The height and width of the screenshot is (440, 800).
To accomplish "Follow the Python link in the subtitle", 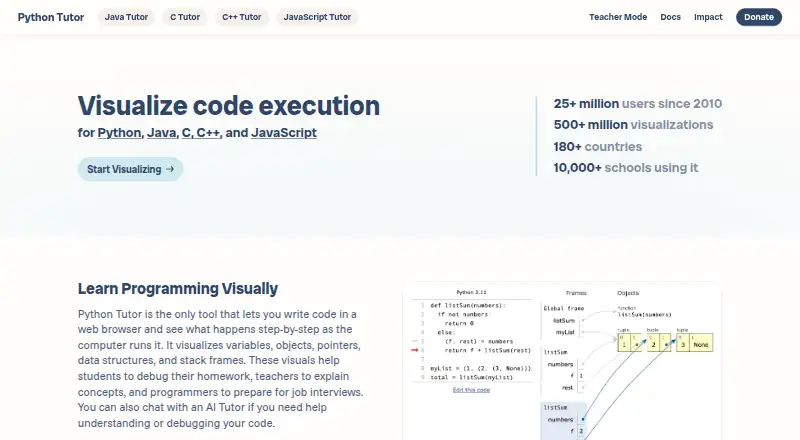I will coord(119,133).
